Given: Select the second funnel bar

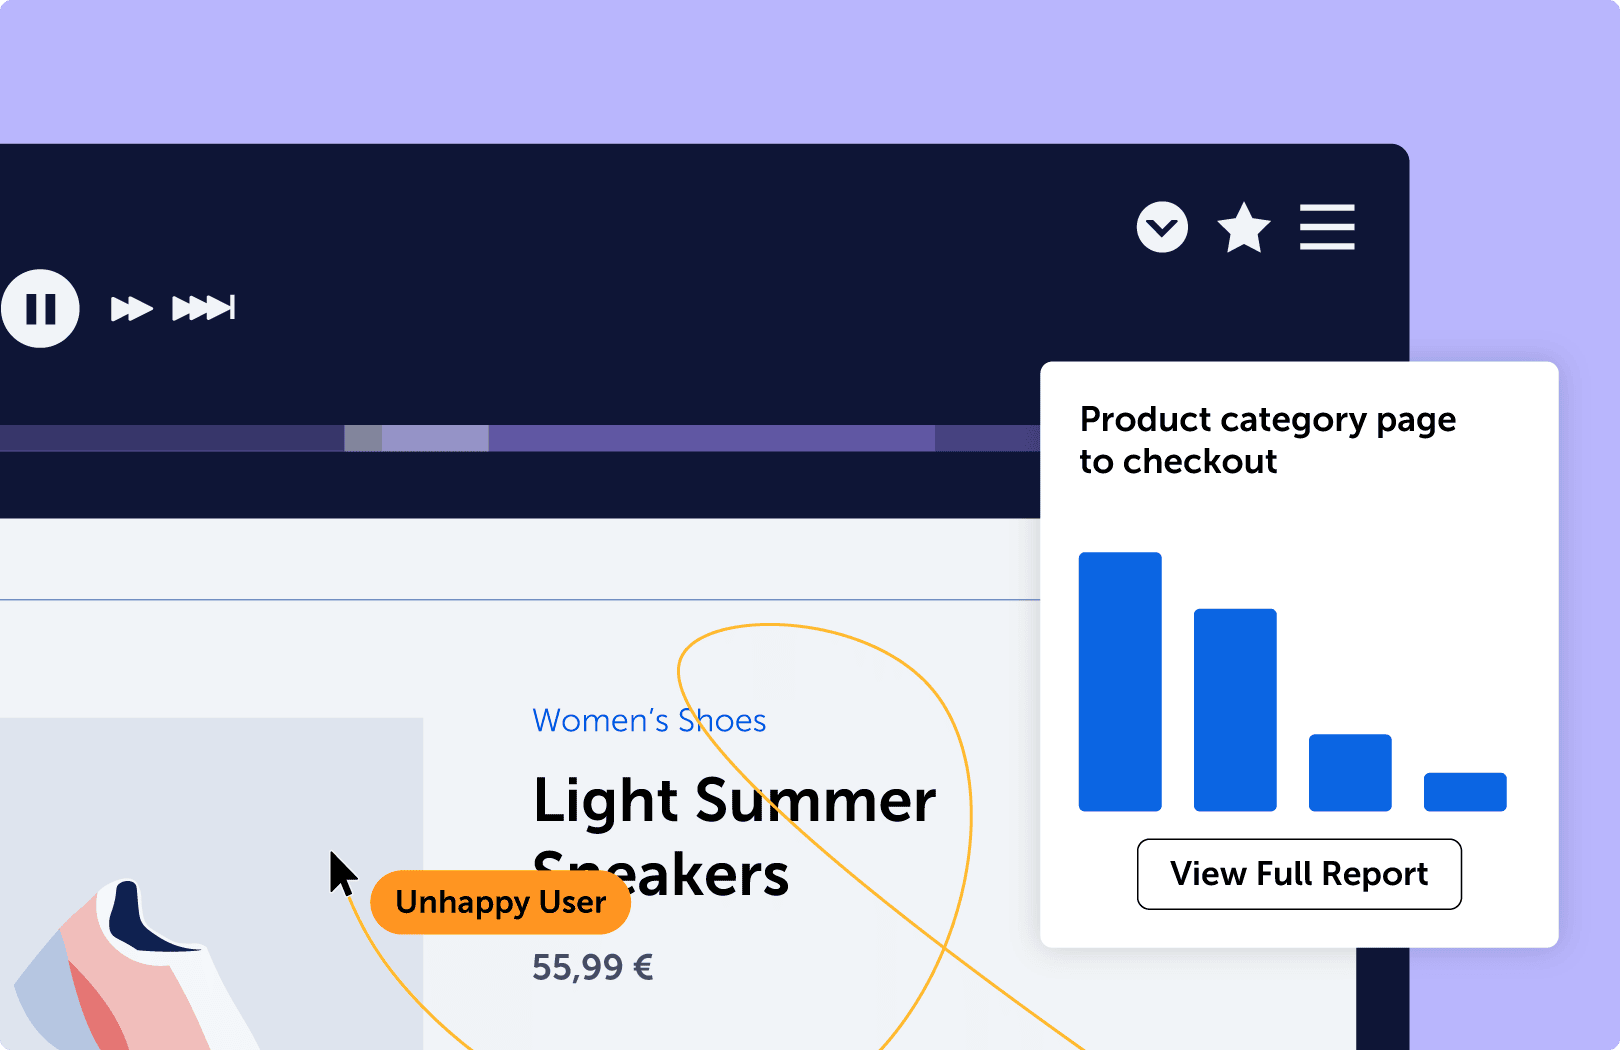Looking at the screenshot, I should (x=1235, y=709).
